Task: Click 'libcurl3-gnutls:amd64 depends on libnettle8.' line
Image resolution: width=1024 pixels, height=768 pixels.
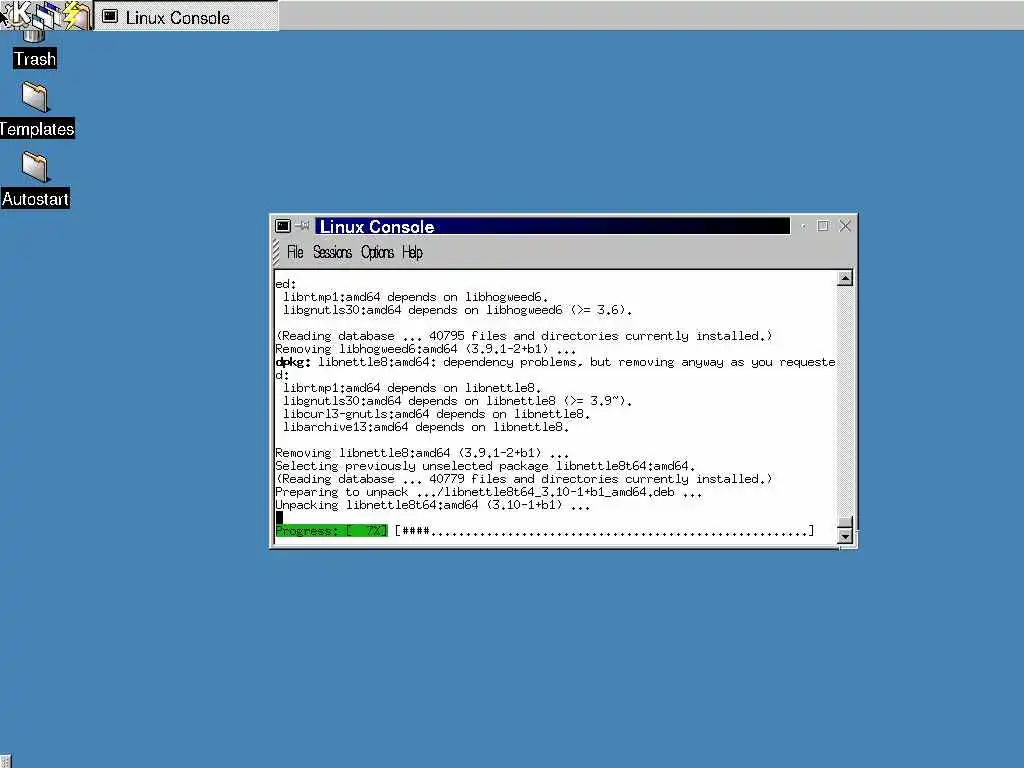Action: pyautogui.click(x=436, y=414)
